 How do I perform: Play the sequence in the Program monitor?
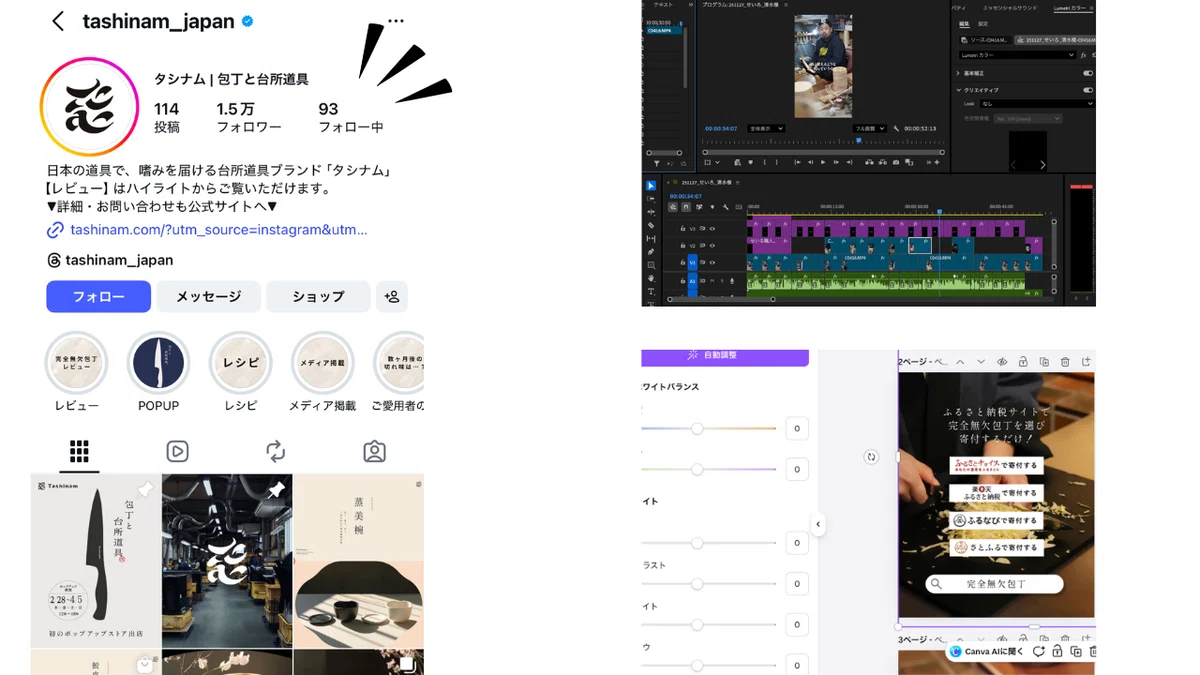(x=823, y=162)
